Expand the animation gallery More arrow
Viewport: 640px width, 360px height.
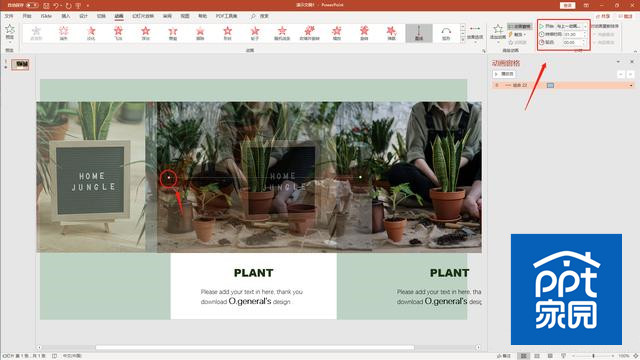(x=462, y=40)
